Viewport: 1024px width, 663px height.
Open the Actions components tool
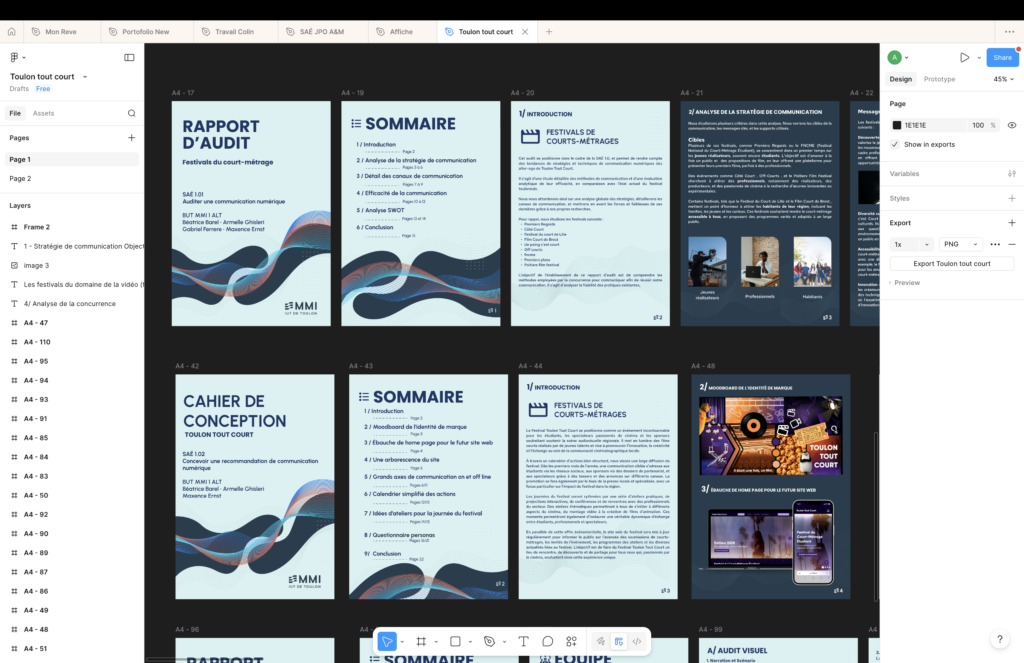(x=571, y=641)
